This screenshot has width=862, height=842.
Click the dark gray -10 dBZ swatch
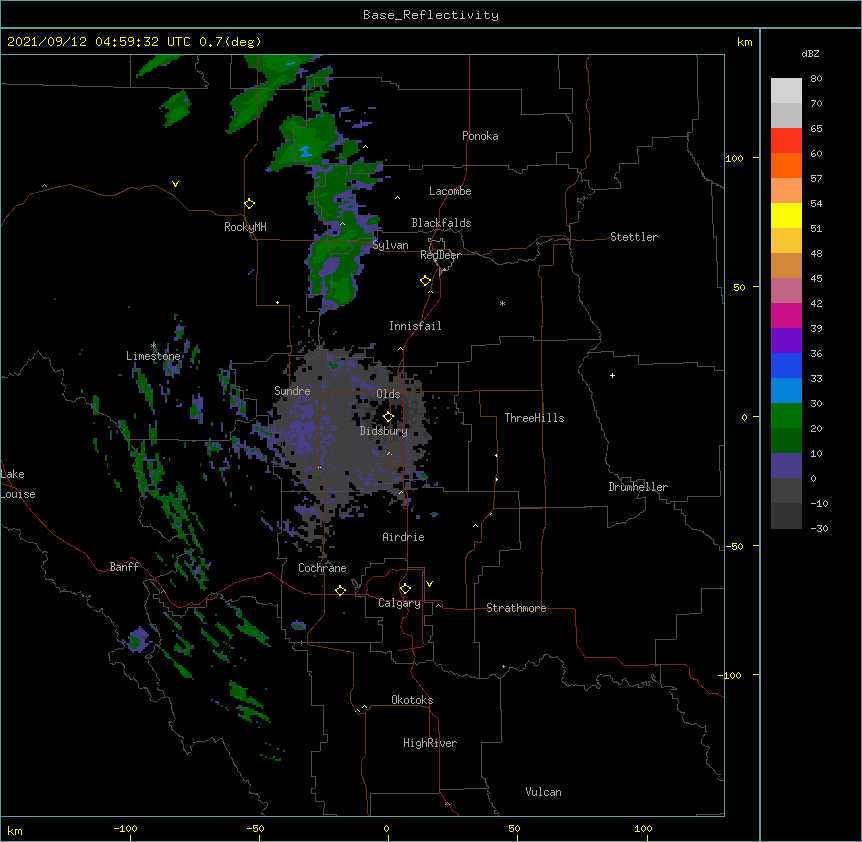(786, 516)
